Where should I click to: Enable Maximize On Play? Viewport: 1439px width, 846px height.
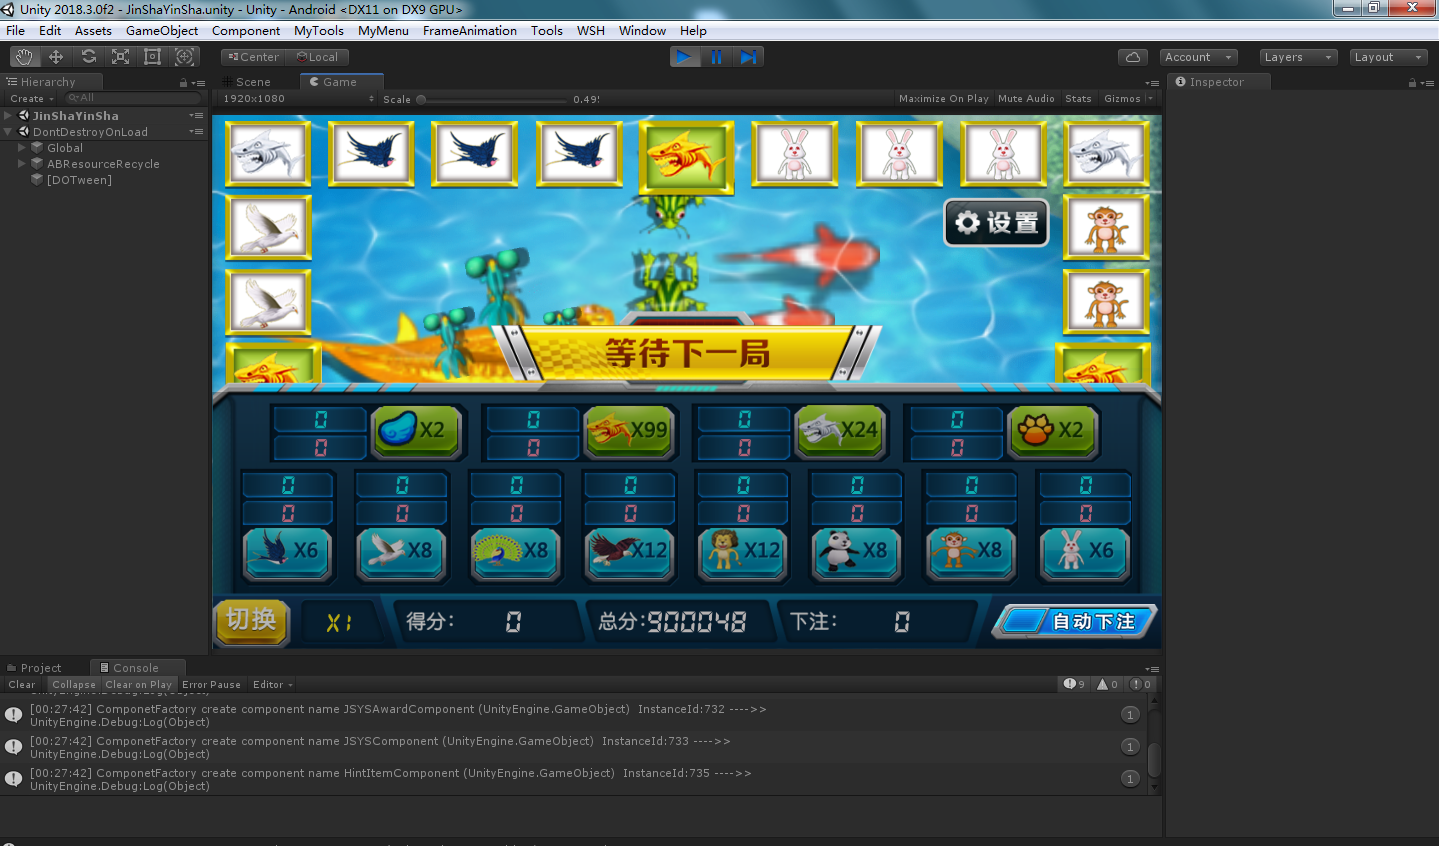click(943, 98)
